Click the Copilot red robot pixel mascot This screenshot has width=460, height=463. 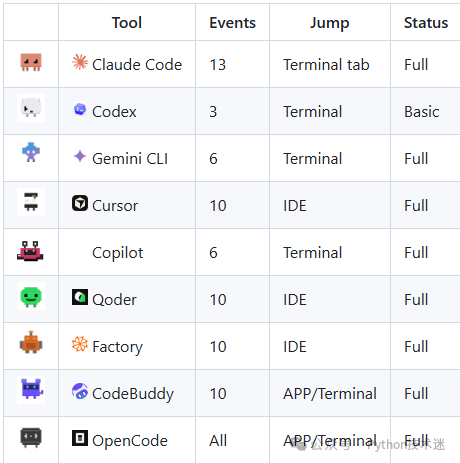click(x=30, y=251)
